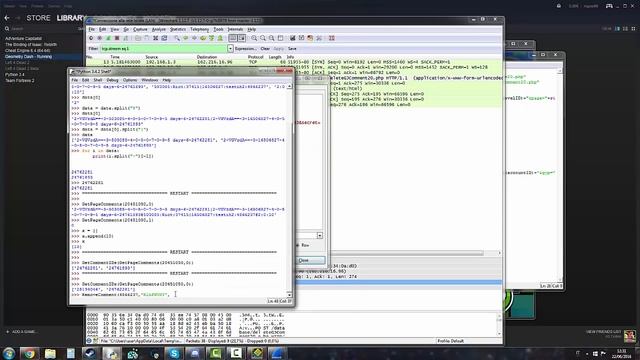
Task: Open Wireshark capture filters icon
Action: click(x=292, y=38)
